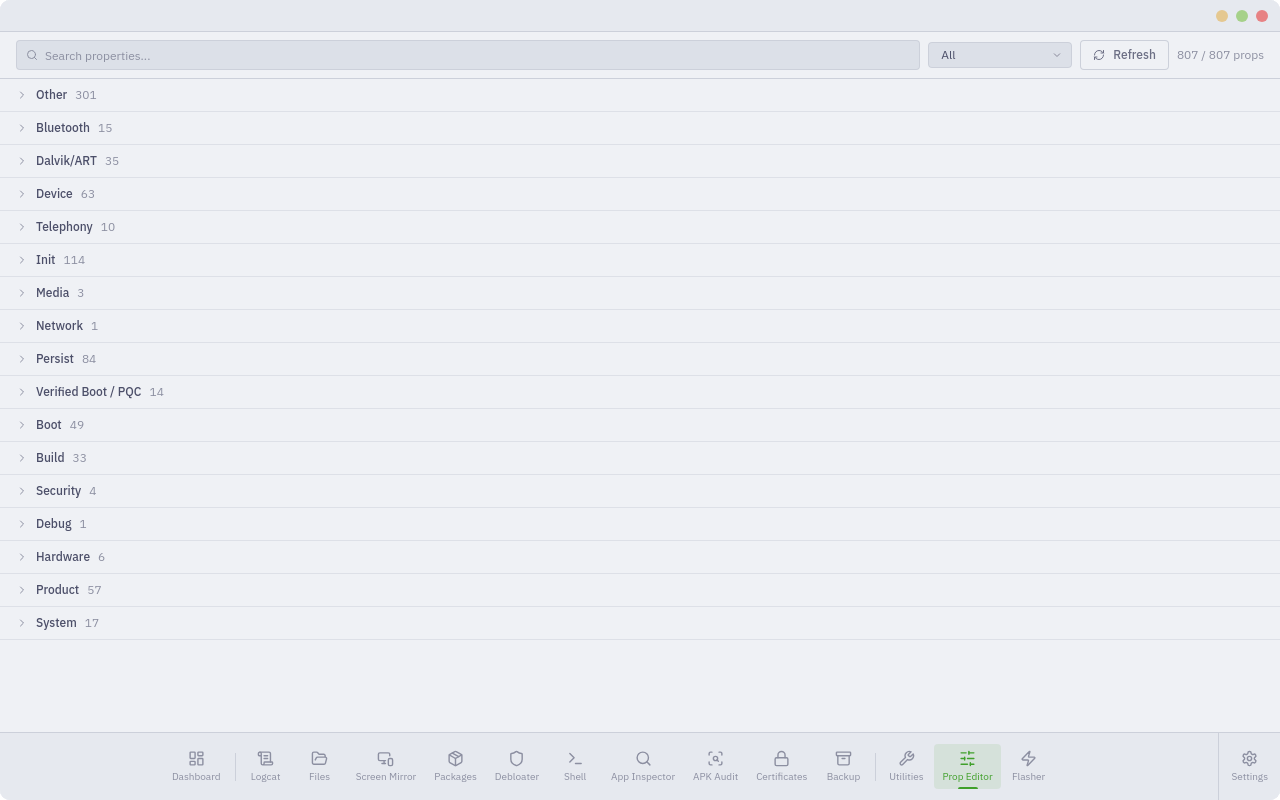Open the Flasher lightning icon

[x=1028, y=759]
